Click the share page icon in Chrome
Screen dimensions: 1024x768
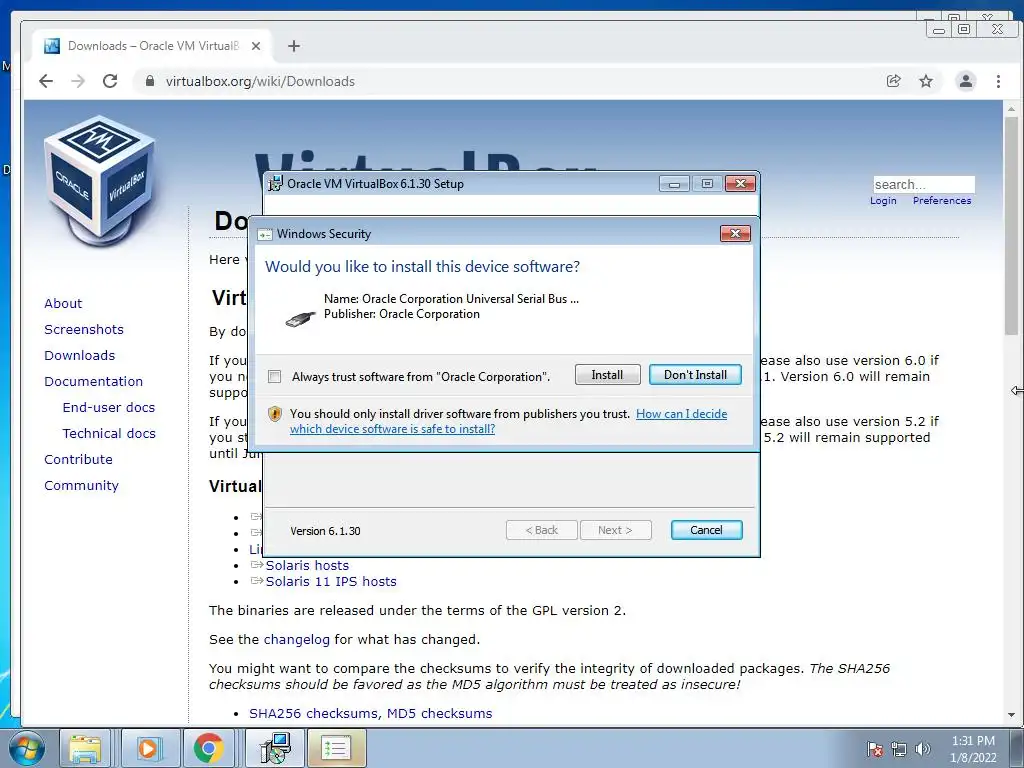893,81
